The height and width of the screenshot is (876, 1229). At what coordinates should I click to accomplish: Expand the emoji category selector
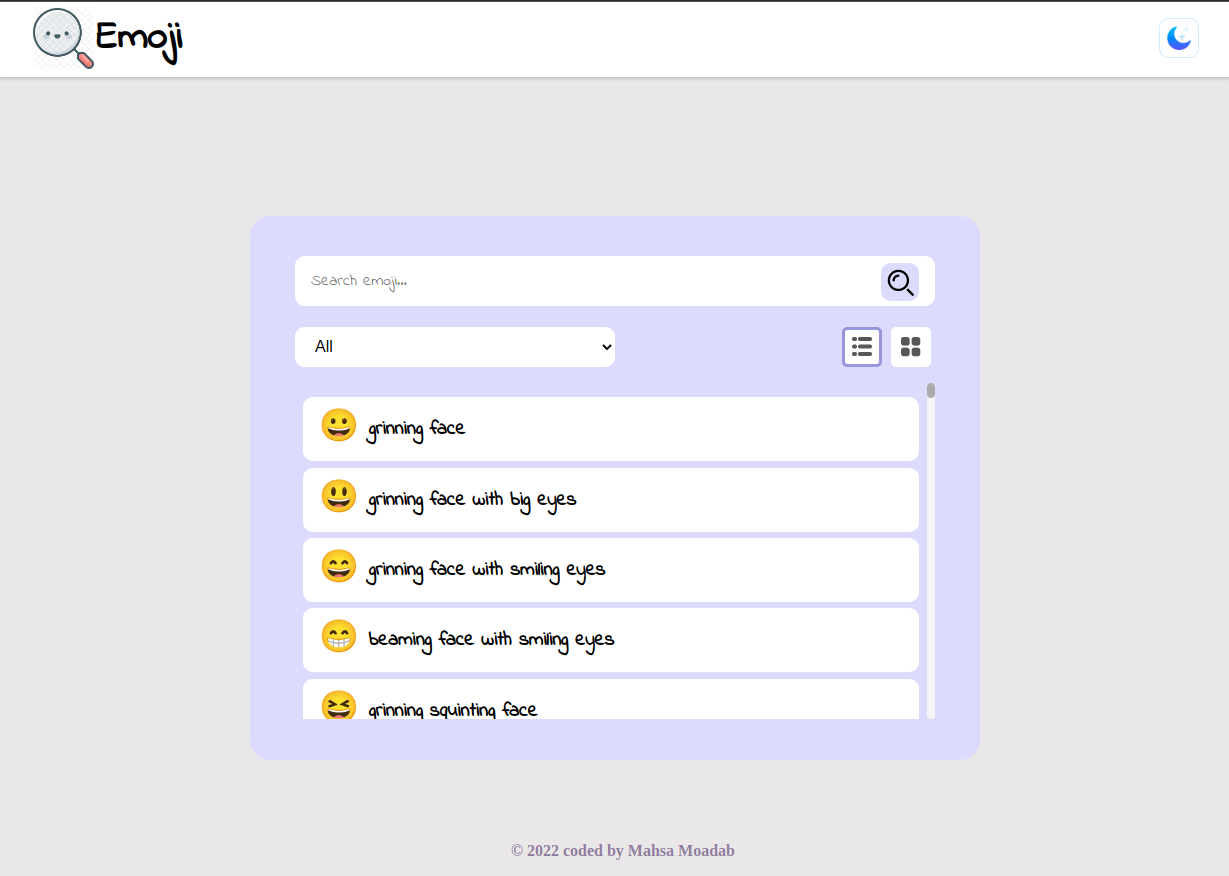point(455,347)
